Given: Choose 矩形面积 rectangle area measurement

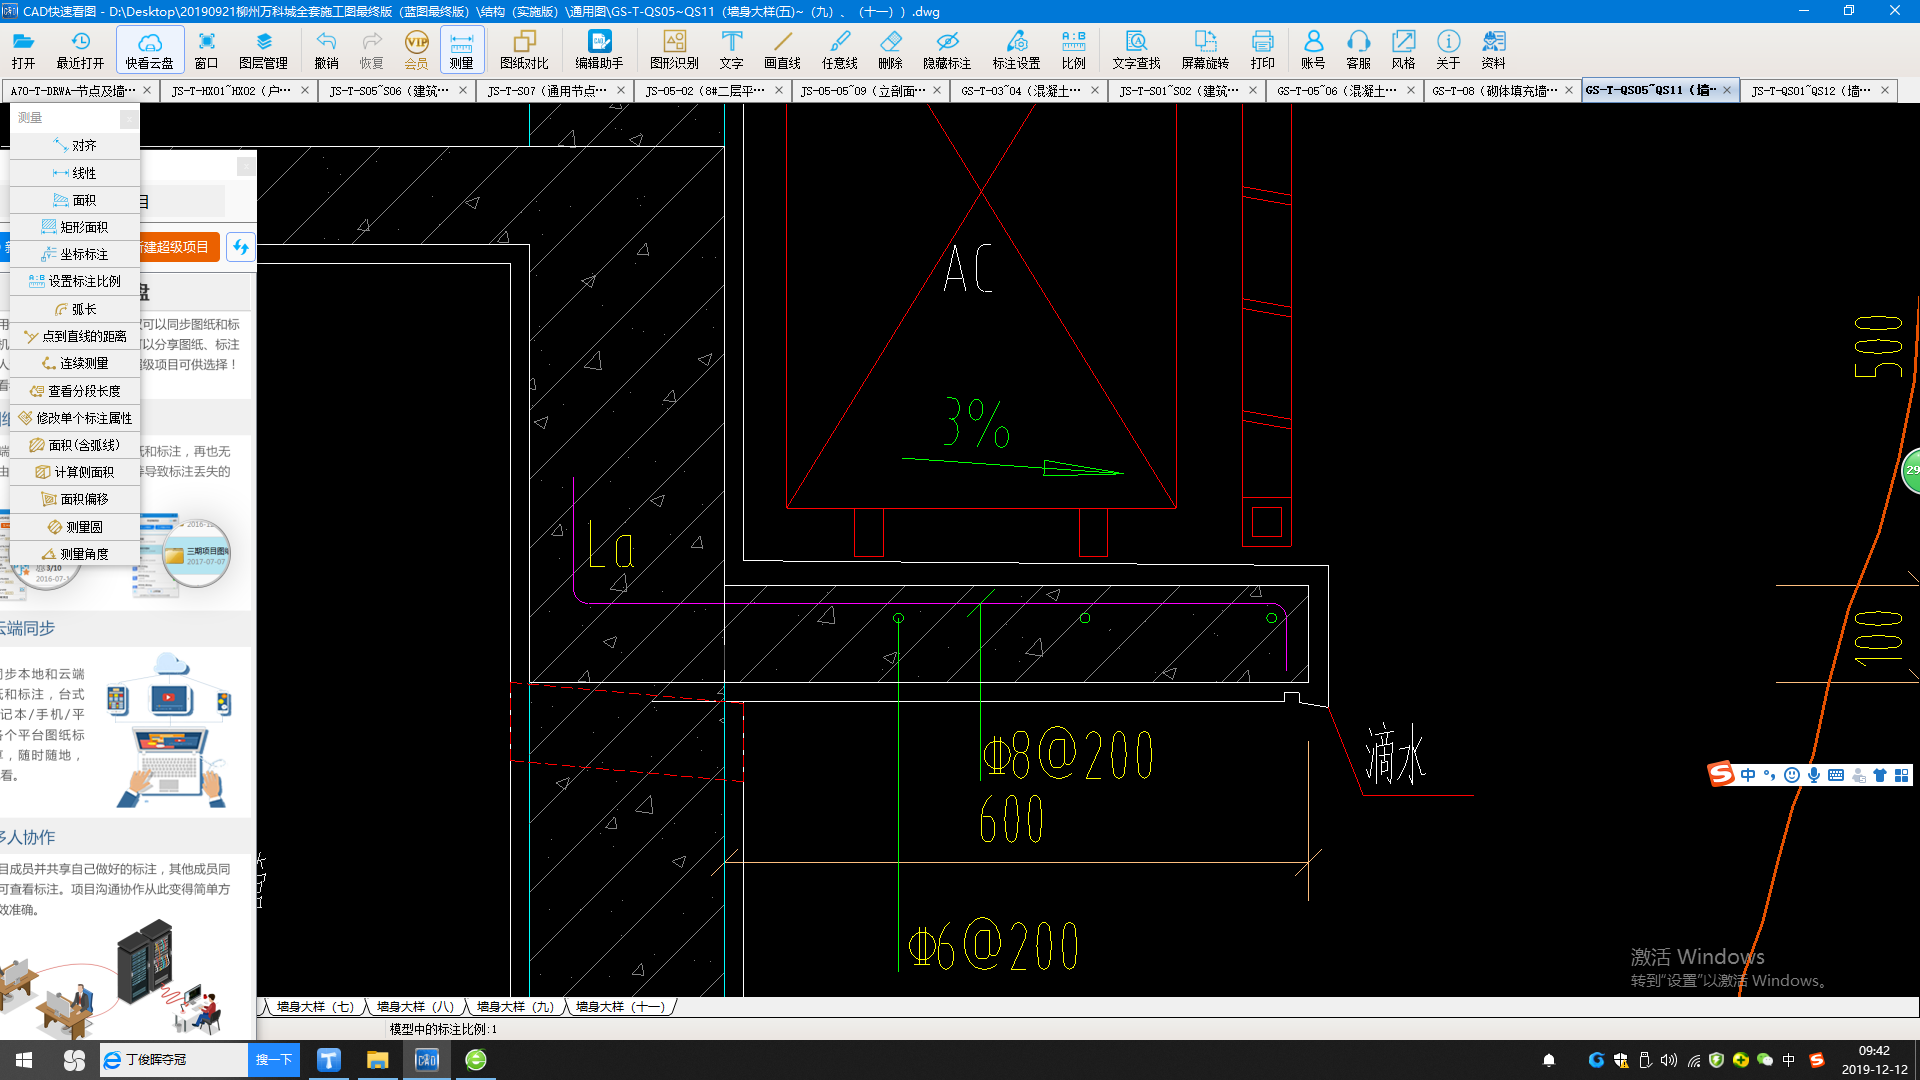Looking at the screenshot, I should click(75, 227).
